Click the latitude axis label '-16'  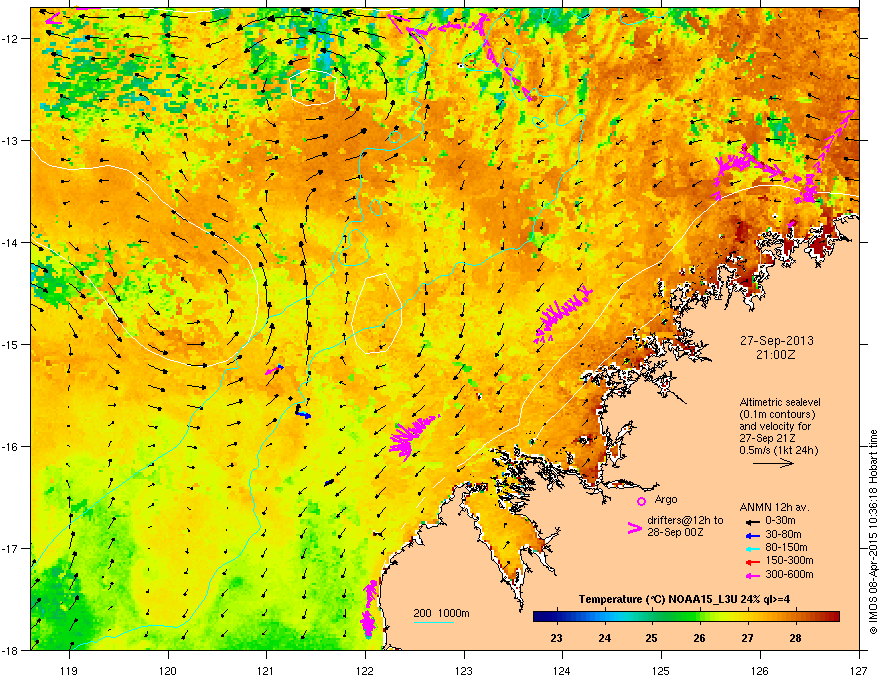coord(11,447)
